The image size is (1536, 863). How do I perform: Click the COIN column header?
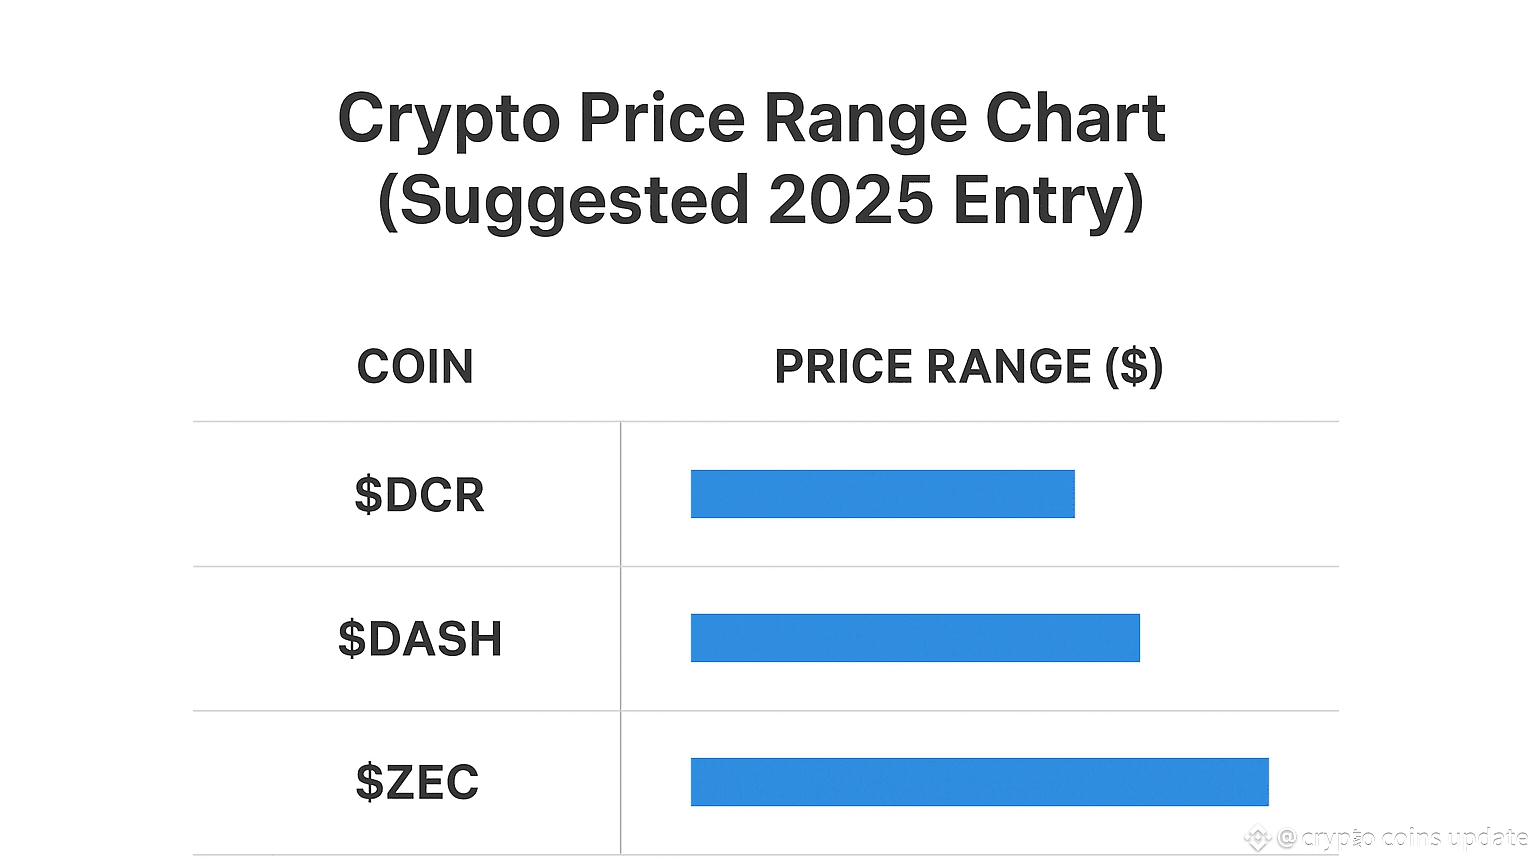[415, 367]
